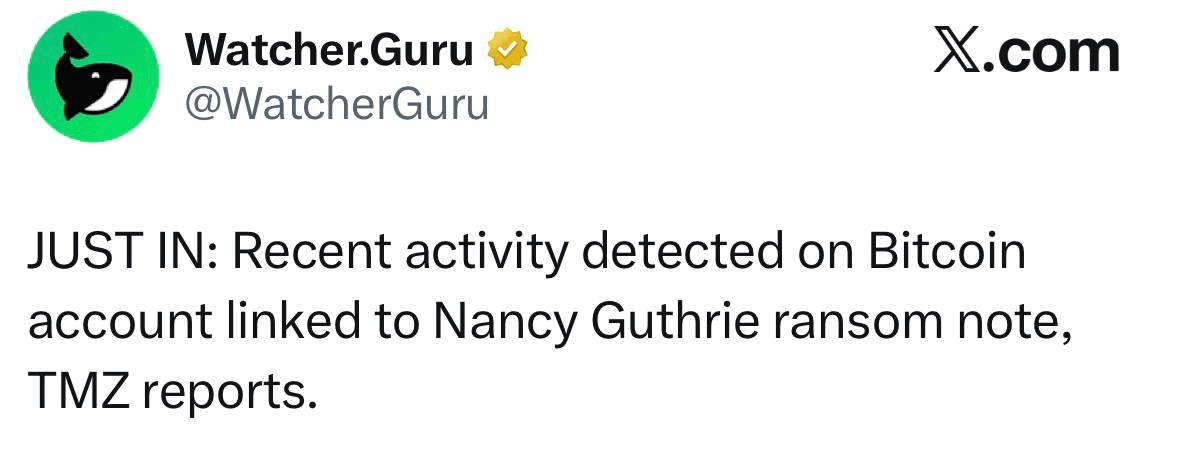Click "TMZ" in the tweet text
The width and height of the screenshot is (1179, 450).
[77, 393]
